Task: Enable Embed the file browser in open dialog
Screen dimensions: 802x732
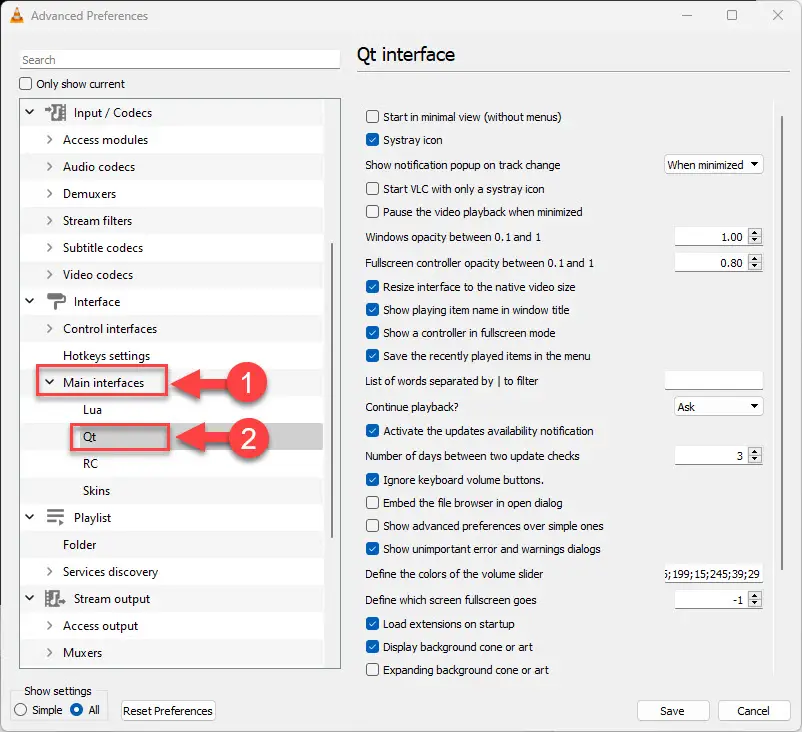Action: tap(372, 503)
